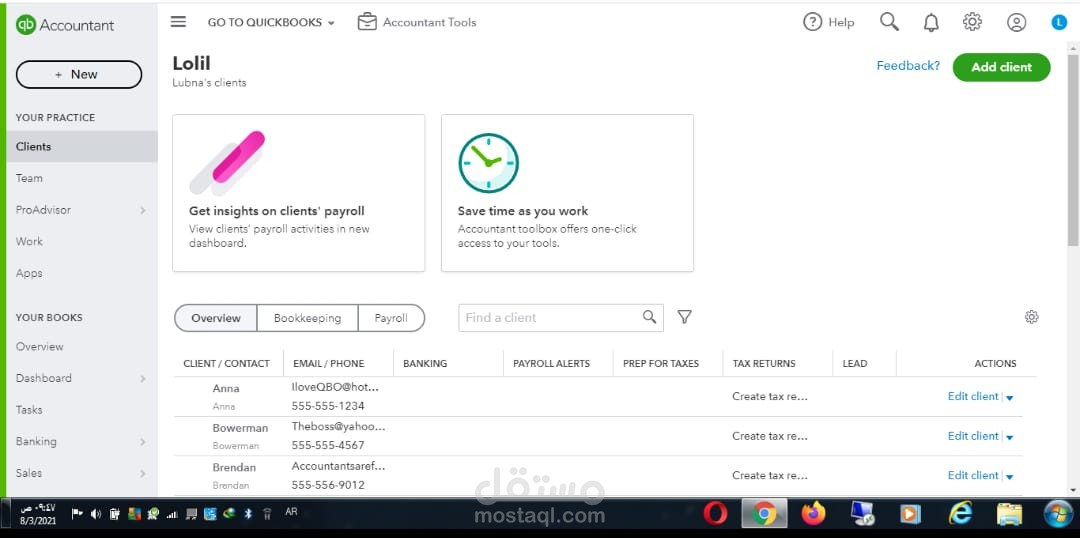
Task: Switch to the Bookkeeping view tab
Action: coord(307,318)
